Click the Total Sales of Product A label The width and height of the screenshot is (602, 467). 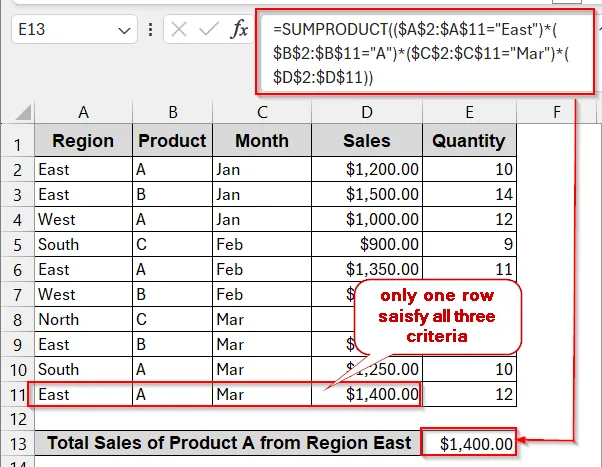[x=228, y=443]
